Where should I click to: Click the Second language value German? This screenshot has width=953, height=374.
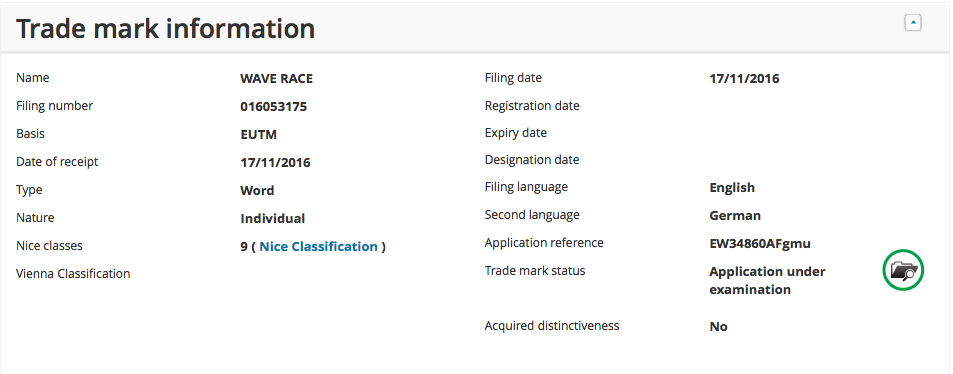735,216
